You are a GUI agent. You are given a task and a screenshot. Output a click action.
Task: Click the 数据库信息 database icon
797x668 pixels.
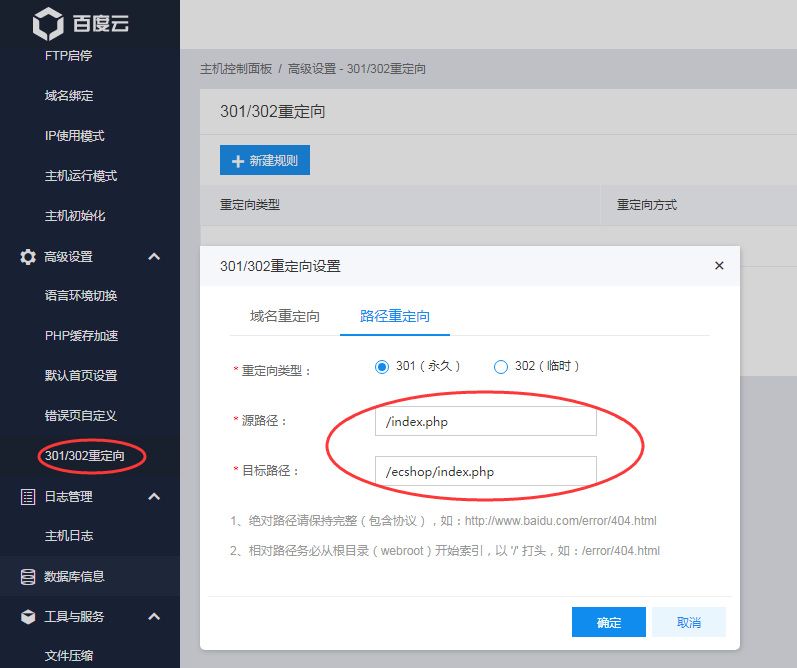coord(28,577)
